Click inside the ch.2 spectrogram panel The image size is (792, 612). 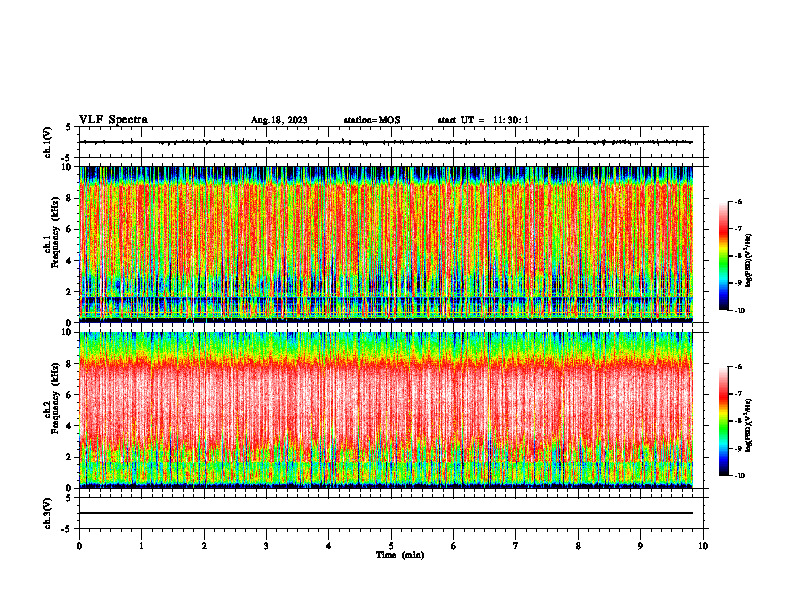coord(386,410)
